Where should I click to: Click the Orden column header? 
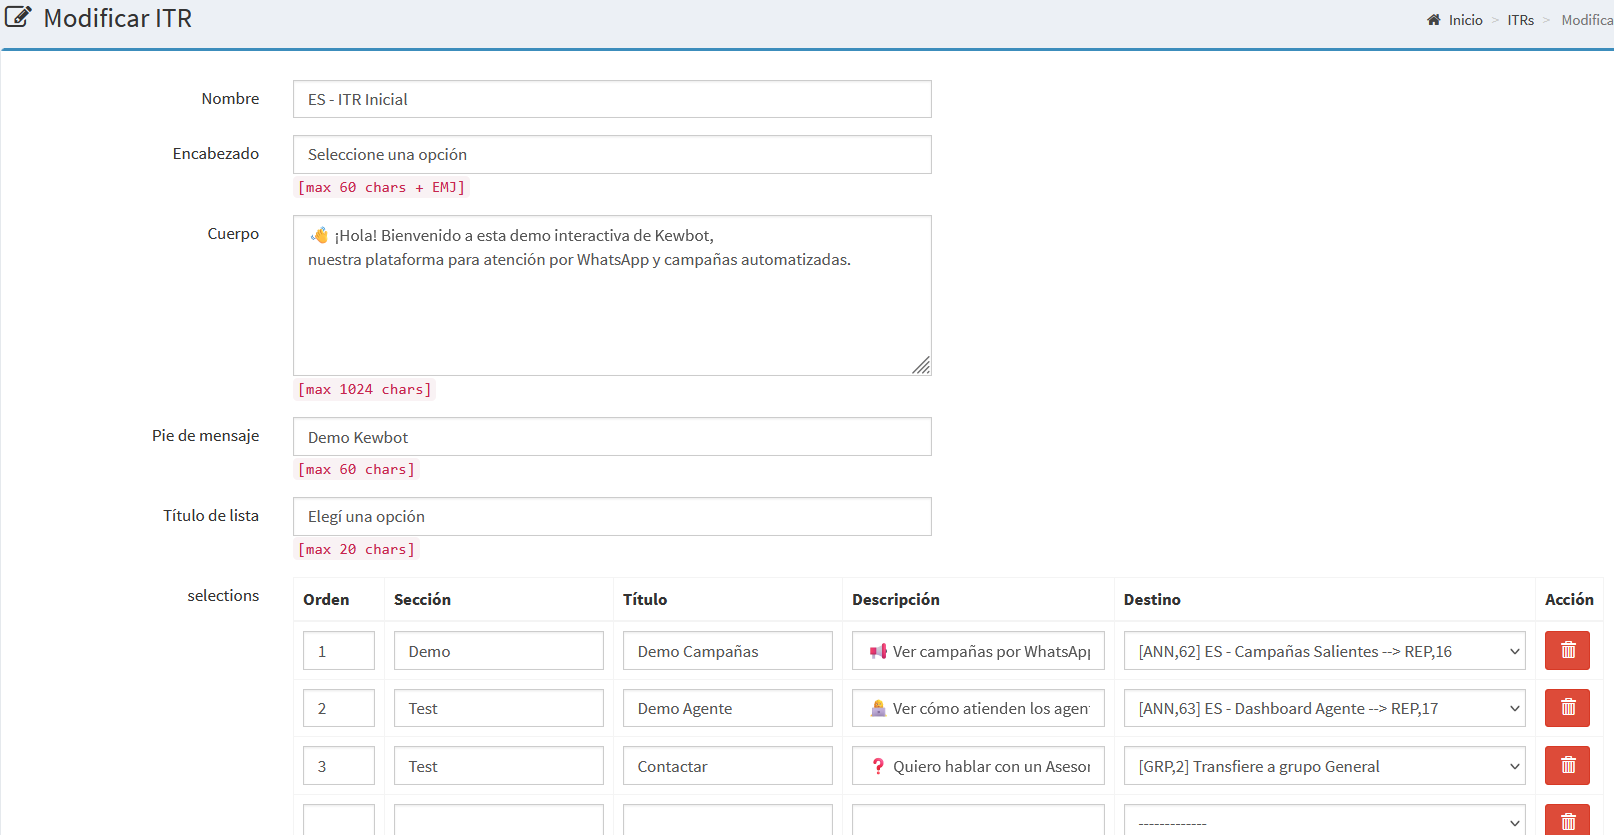click(x=326, y=599)
